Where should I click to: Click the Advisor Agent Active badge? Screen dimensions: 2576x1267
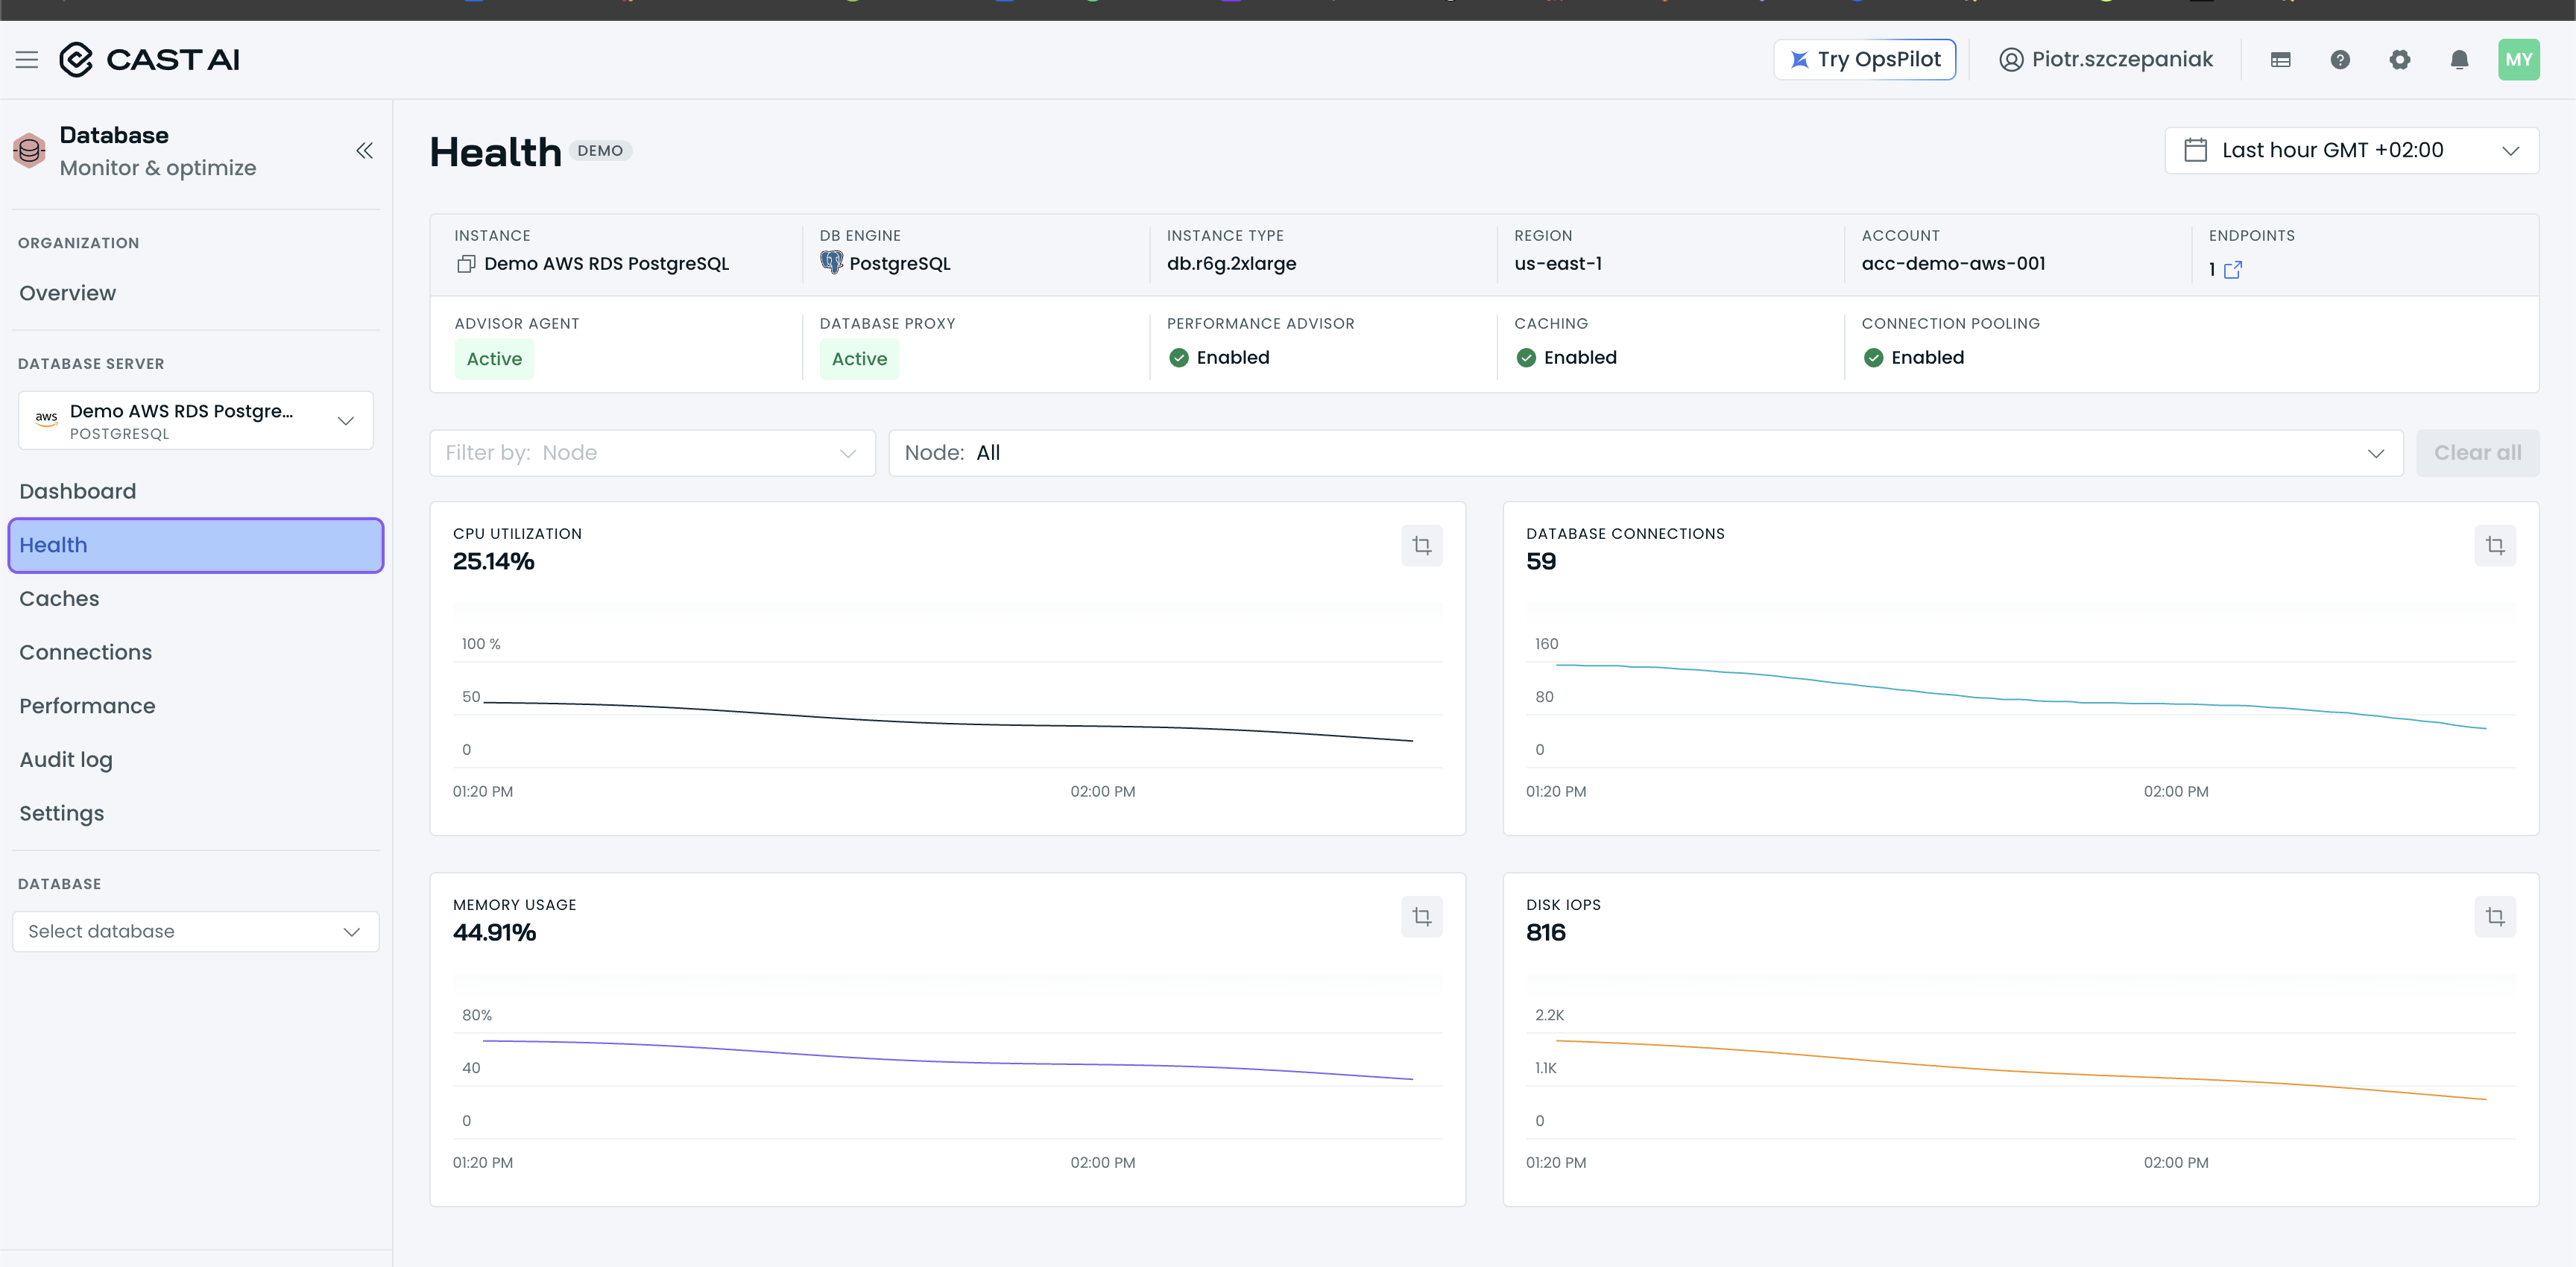[494, 359]
